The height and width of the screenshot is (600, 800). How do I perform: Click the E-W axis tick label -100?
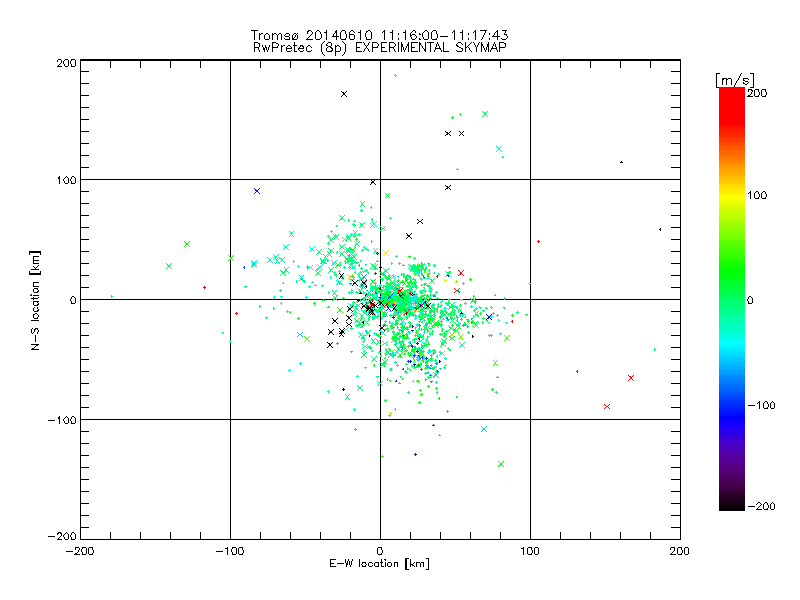pyautogui.click(x=230, y=551)
